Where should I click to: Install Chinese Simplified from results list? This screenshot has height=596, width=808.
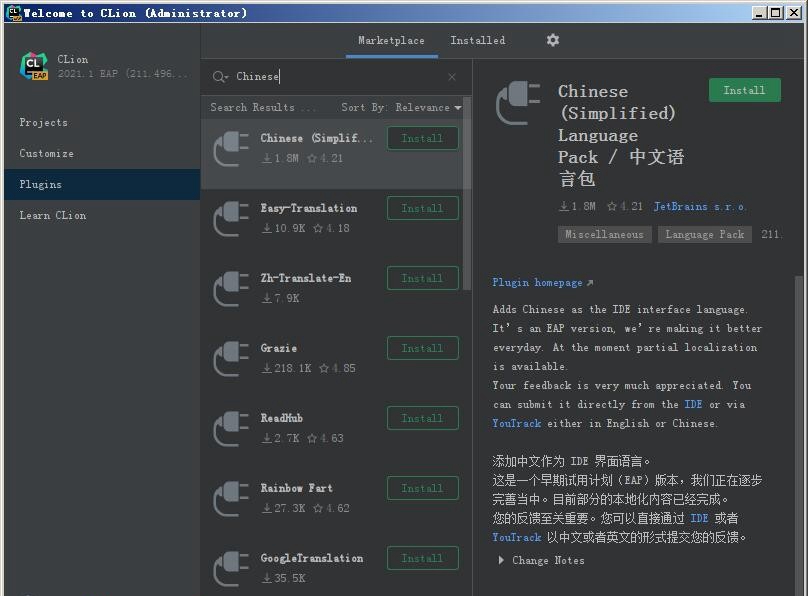click(x=423, y=138)
